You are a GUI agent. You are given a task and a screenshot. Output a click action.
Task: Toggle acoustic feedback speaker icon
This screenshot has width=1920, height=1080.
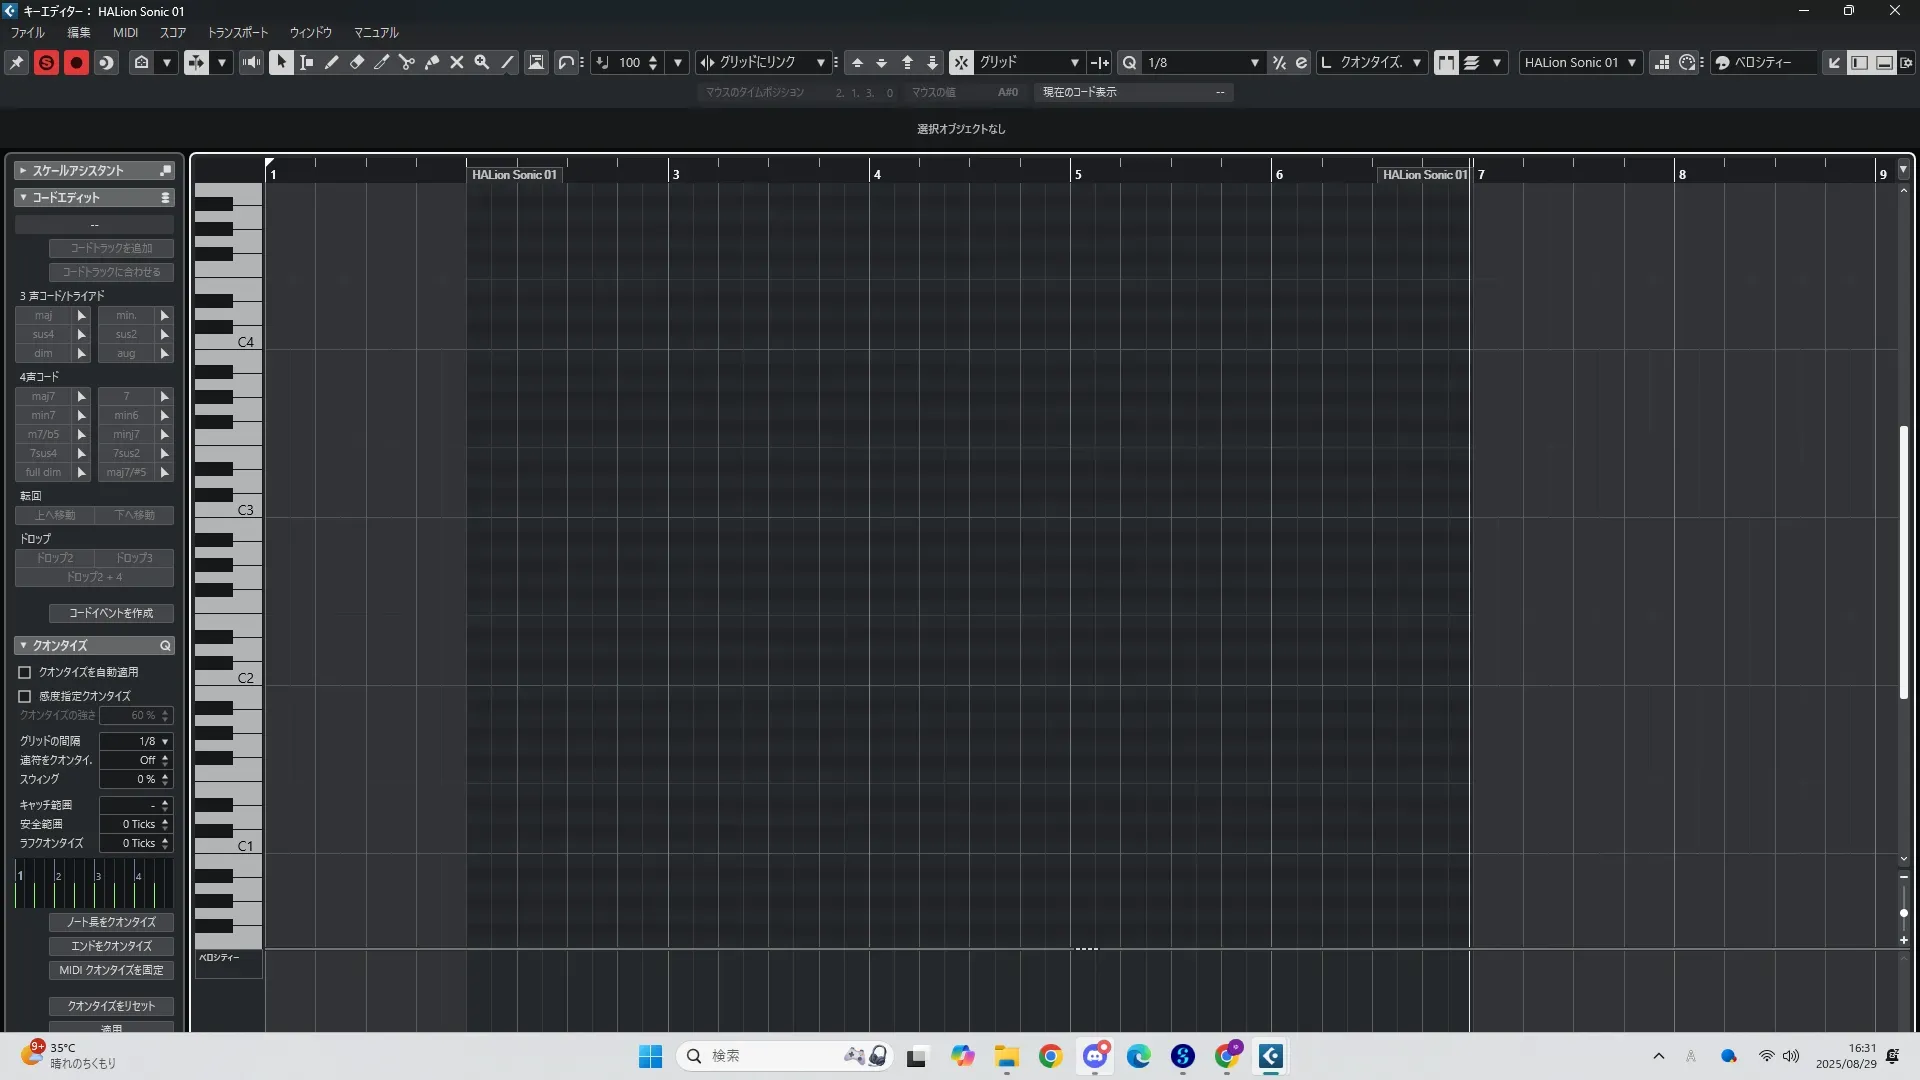click(251, 62)
